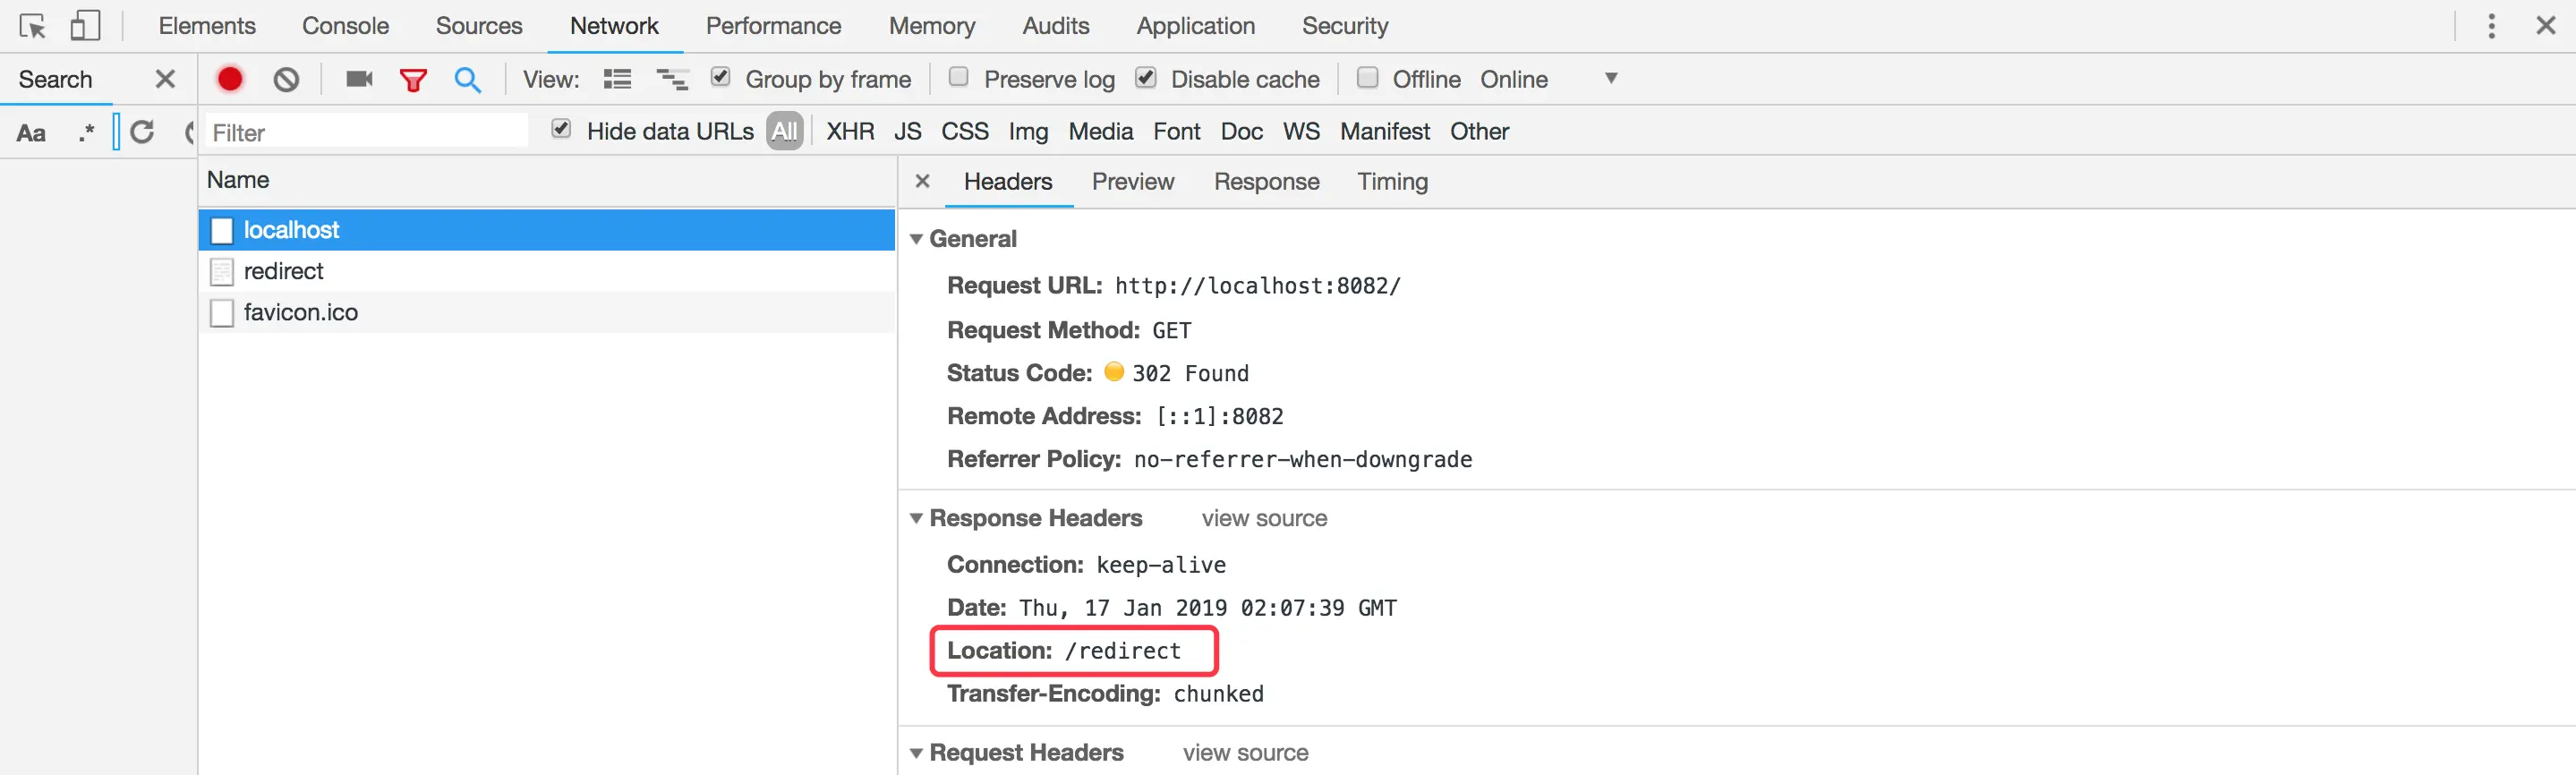Image resolution: width=2576 pixels, height=775 pixels.
Task: Select the All filter type
Action: coord(785,131)
